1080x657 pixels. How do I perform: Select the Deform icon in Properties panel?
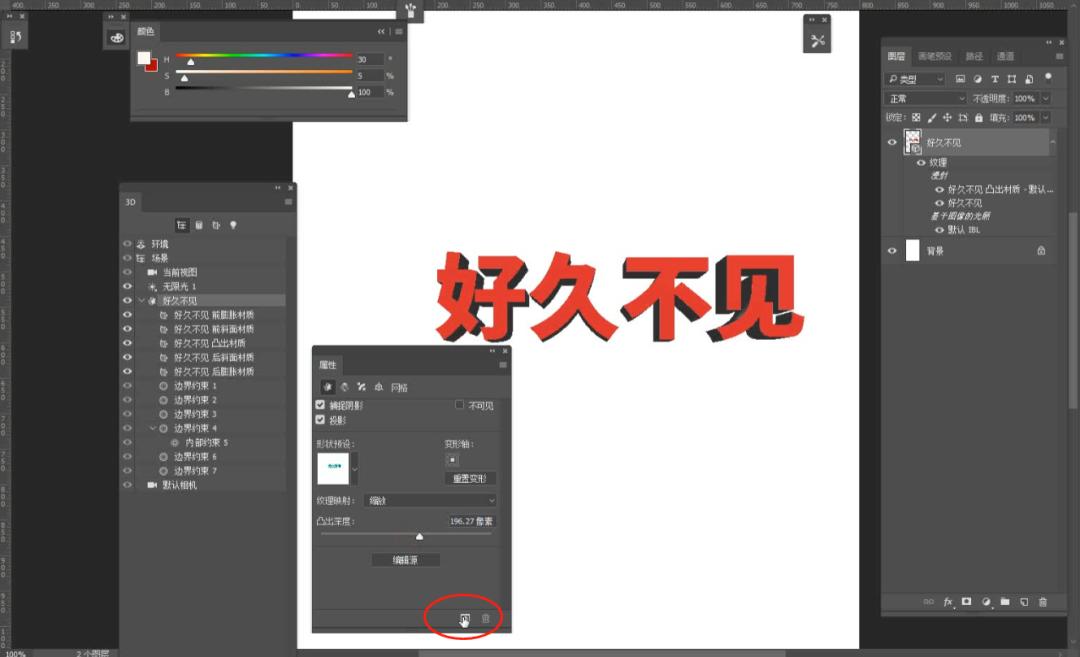click(x=344, y=387)
